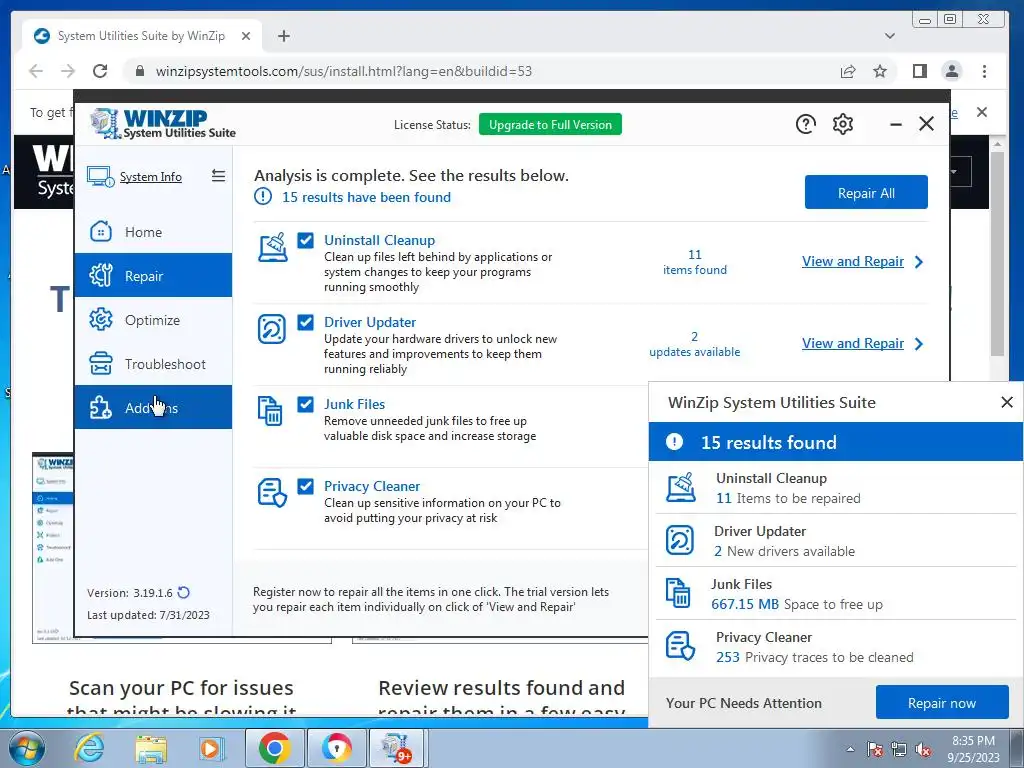The image size is (1024, 768).
Task: Click popup Driver Updater icon
Action: click(x=680, y=541)
